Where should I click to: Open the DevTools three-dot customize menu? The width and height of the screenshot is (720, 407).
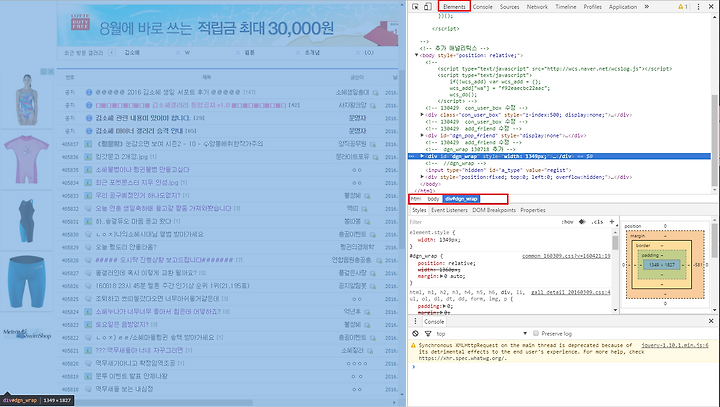(x=698, y=6)
